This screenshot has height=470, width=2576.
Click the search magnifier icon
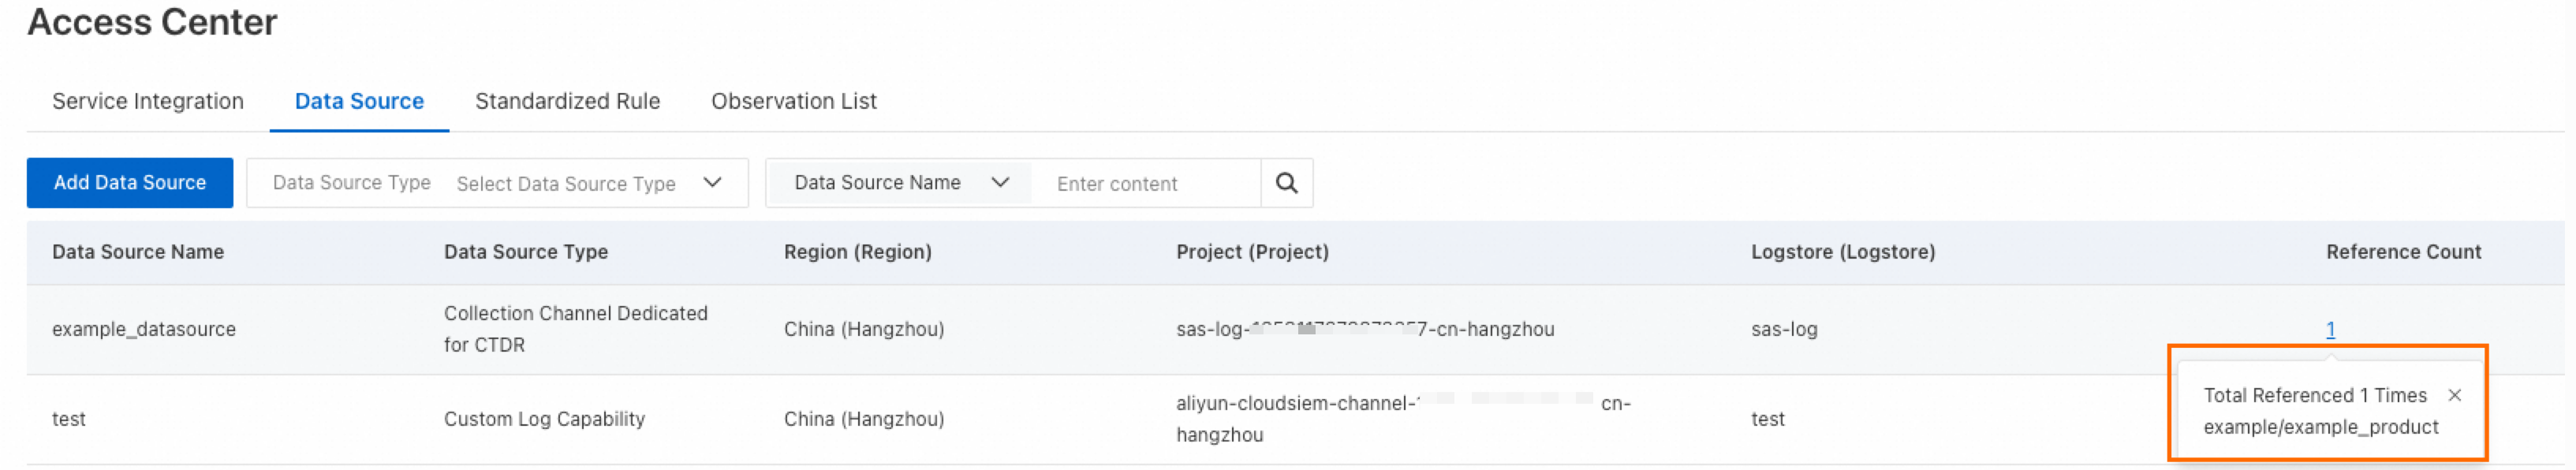click(x=1286, y=183)
